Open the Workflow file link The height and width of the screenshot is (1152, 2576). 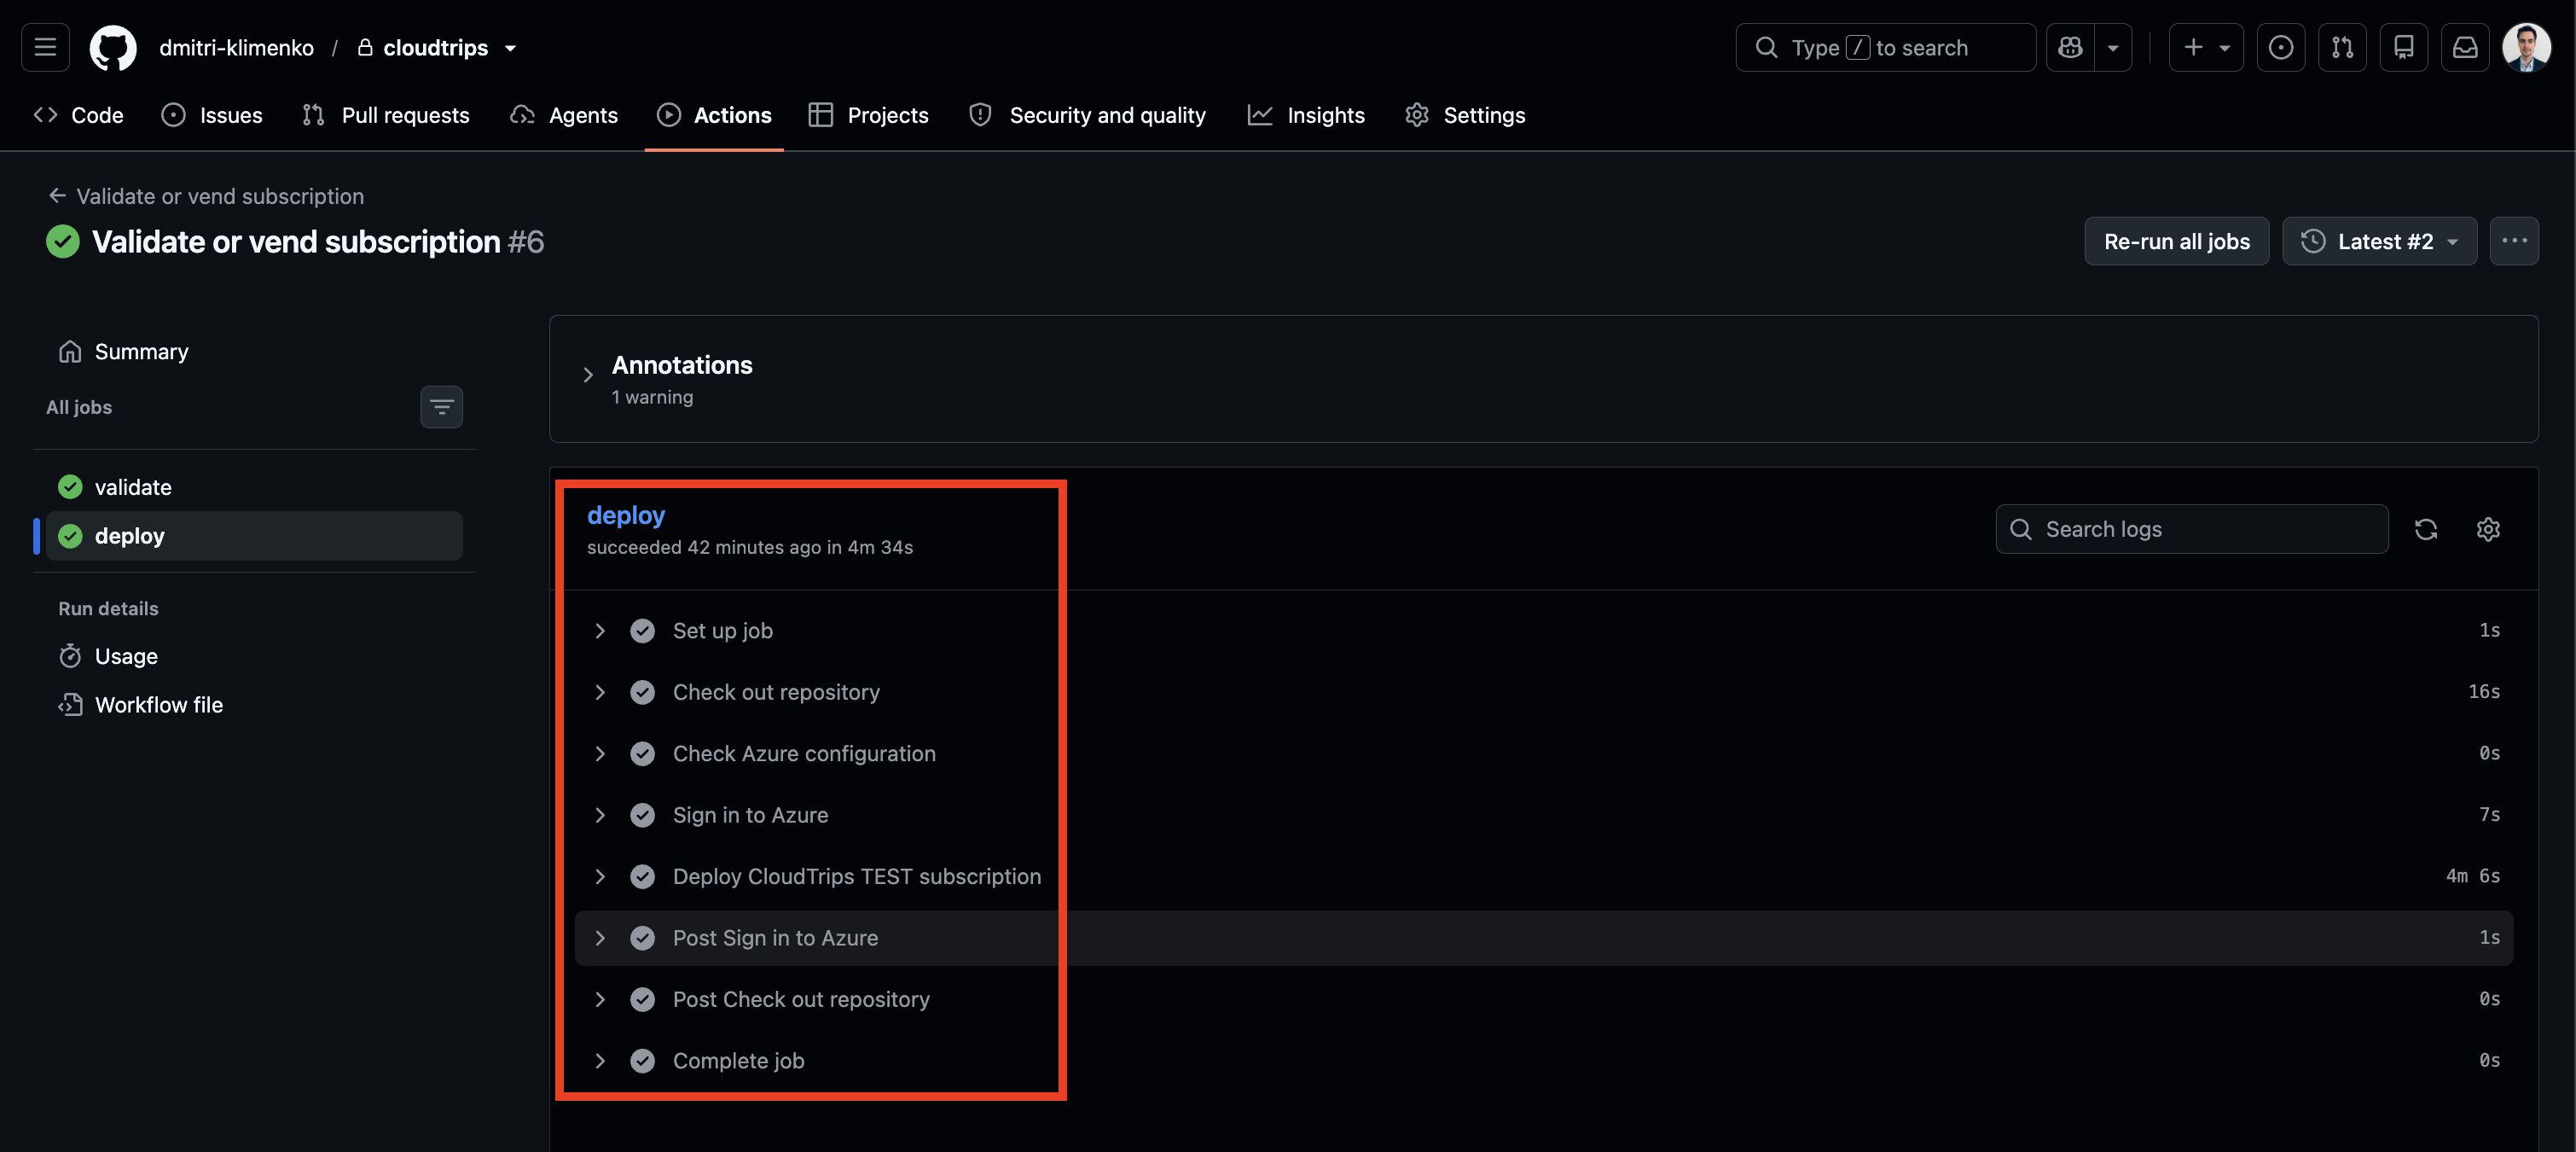point(140,705)
